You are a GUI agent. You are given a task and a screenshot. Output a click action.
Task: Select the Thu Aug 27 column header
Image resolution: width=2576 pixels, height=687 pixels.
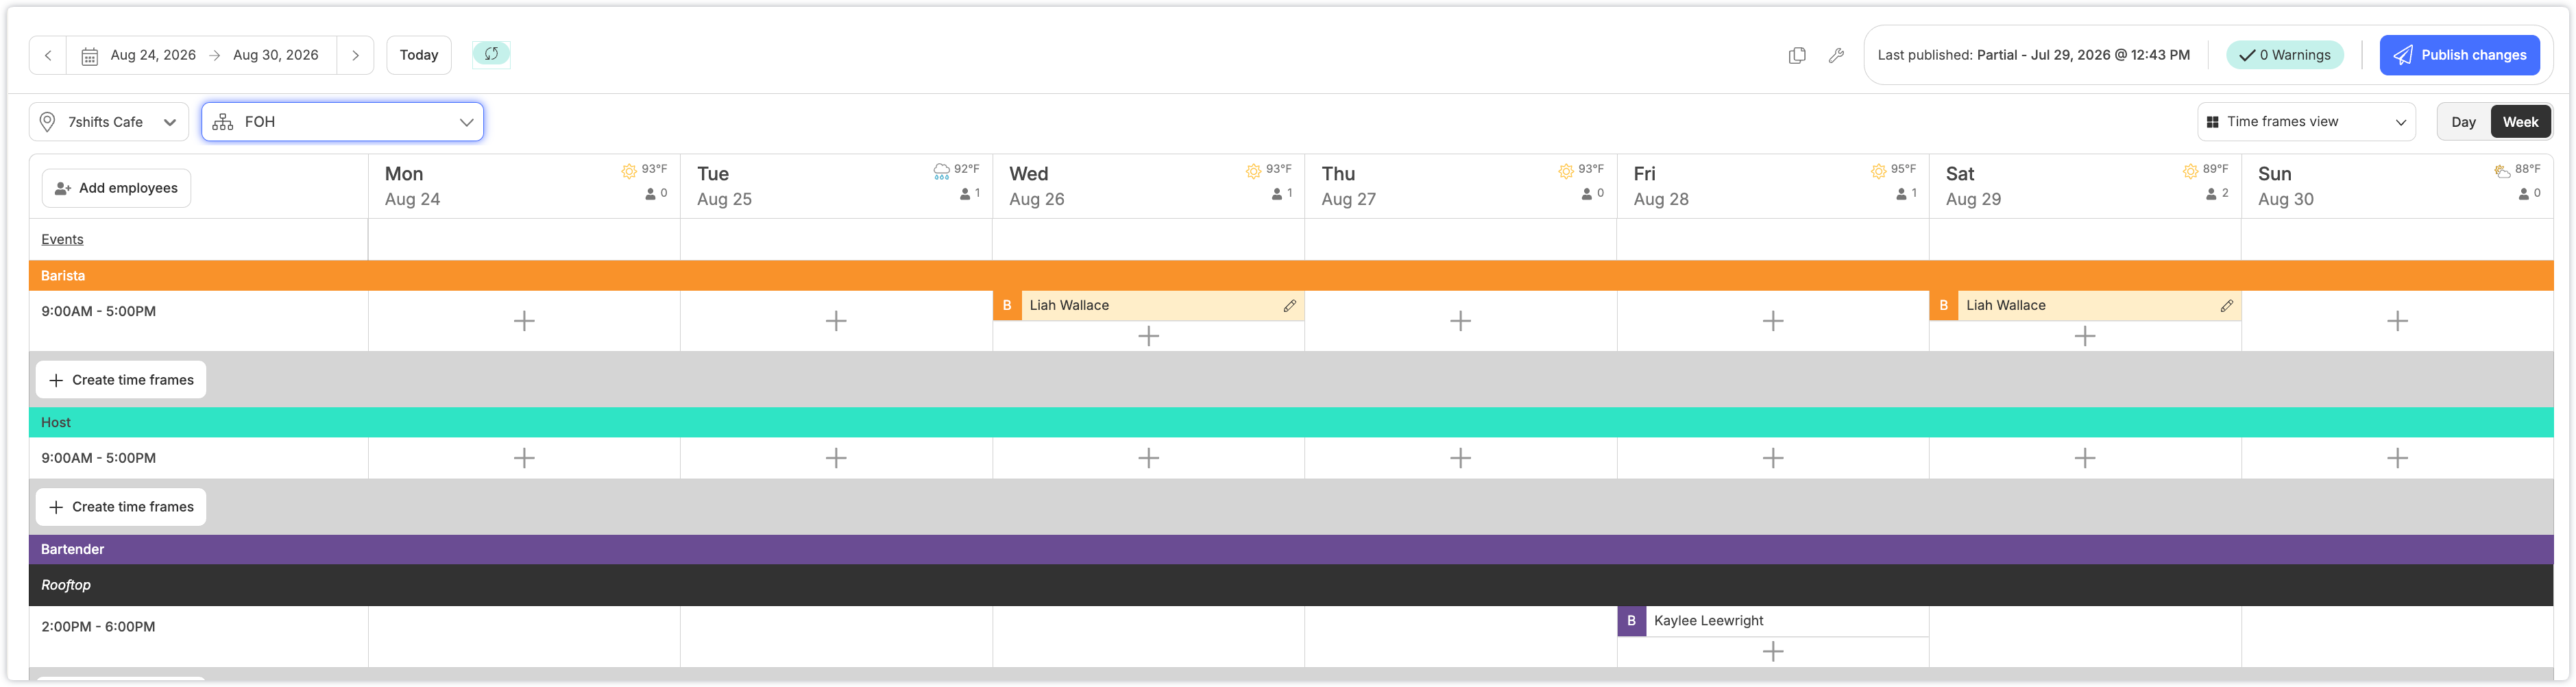point(1460,186)
